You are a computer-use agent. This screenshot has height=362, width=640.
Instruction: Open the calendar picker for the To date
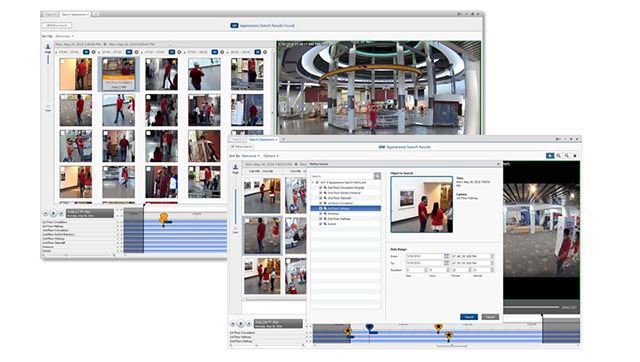point(446,263)
